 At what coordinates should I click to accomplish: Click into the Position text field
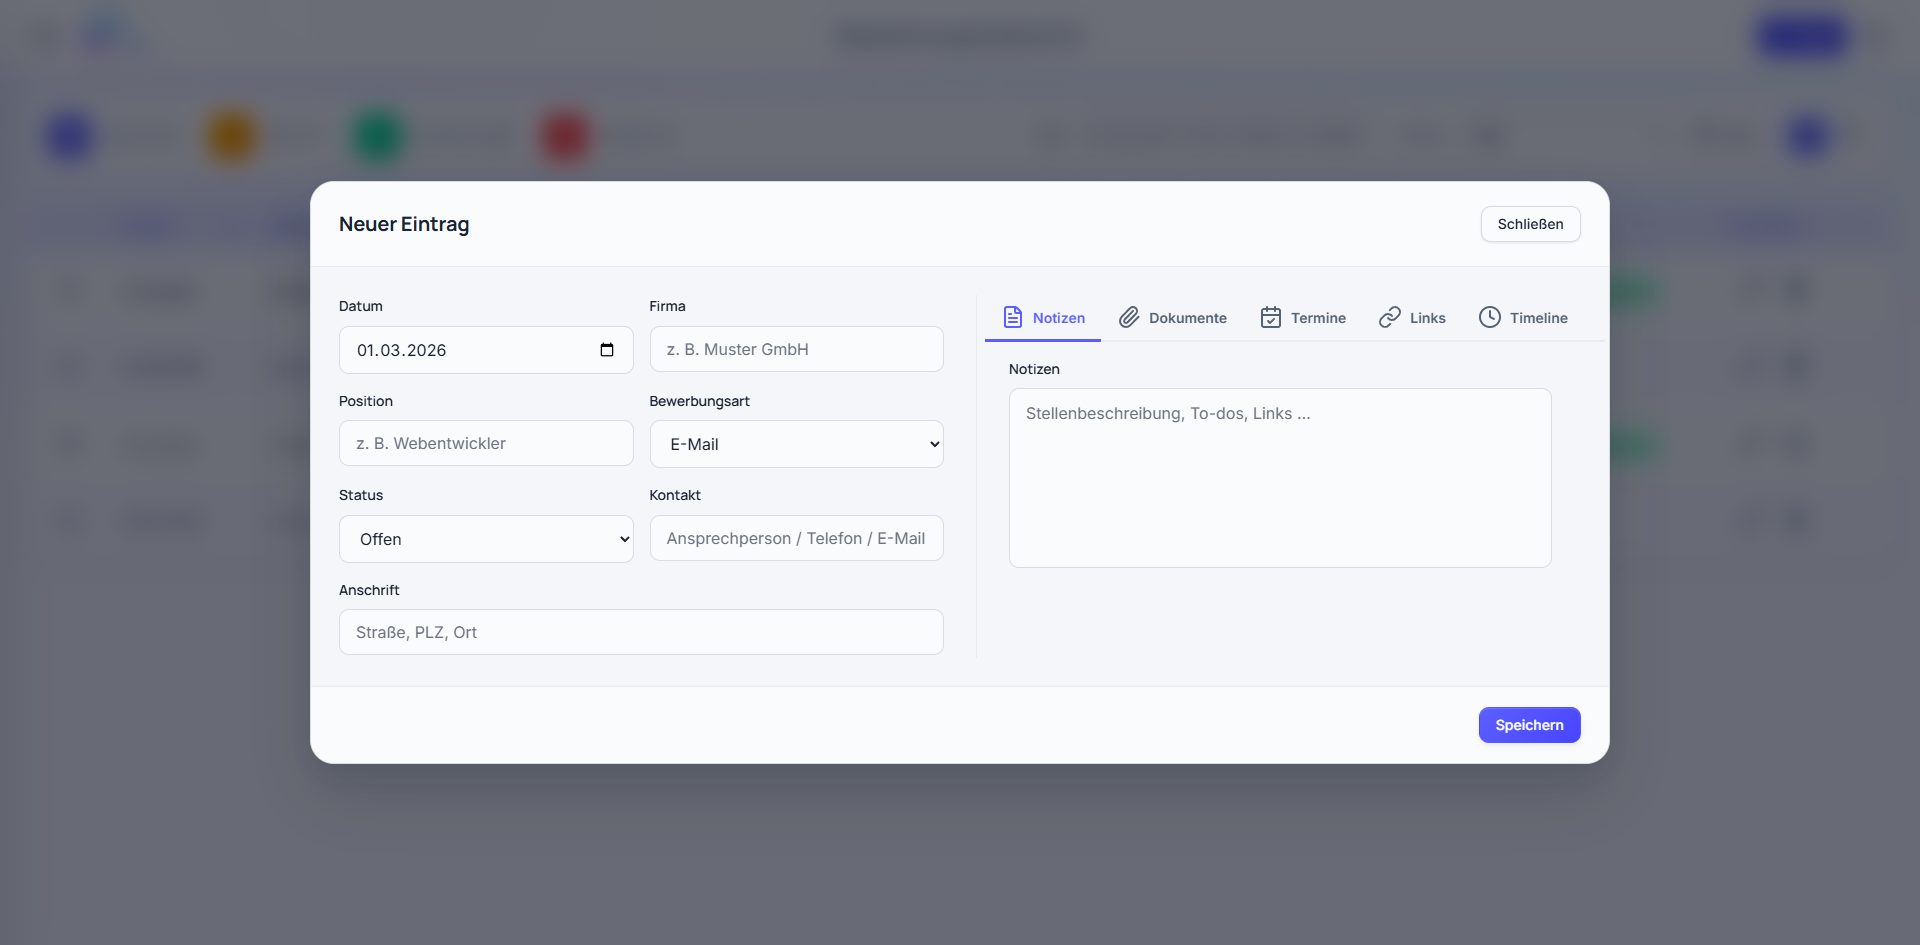[486, 443]
